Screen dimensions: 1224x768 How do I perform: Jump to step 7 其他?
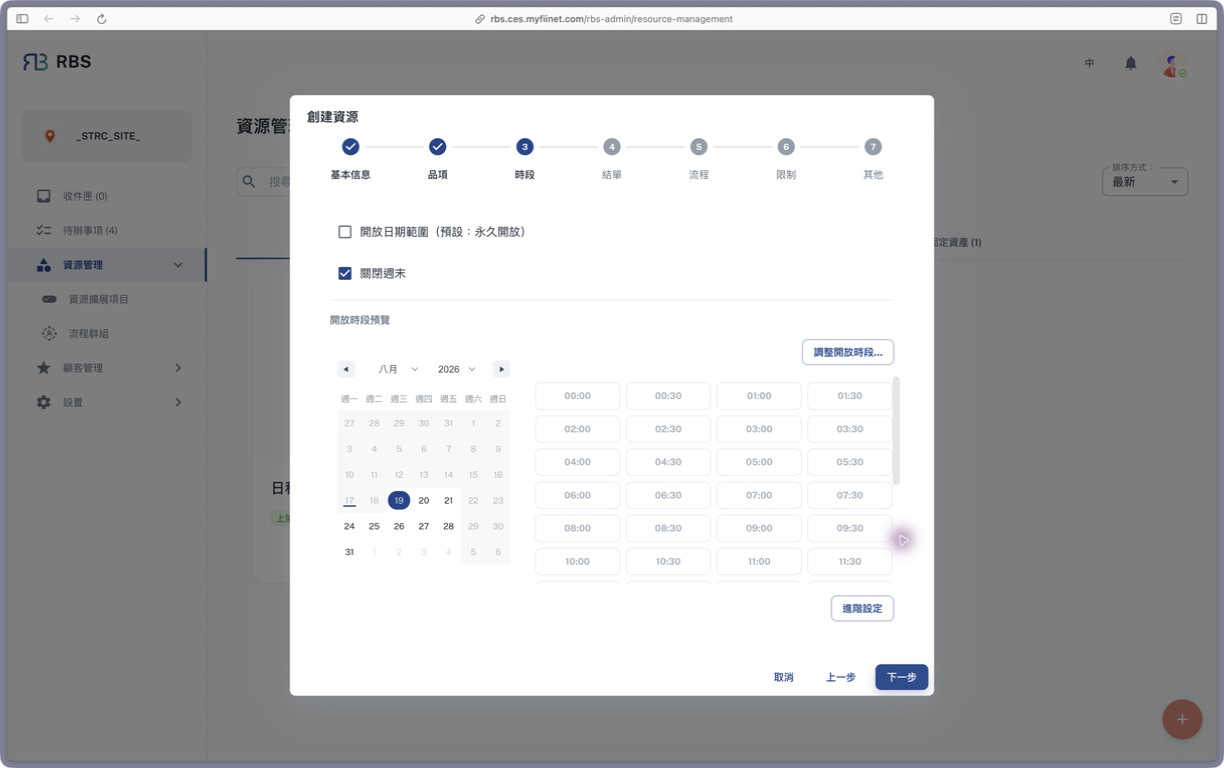[873, 158]
